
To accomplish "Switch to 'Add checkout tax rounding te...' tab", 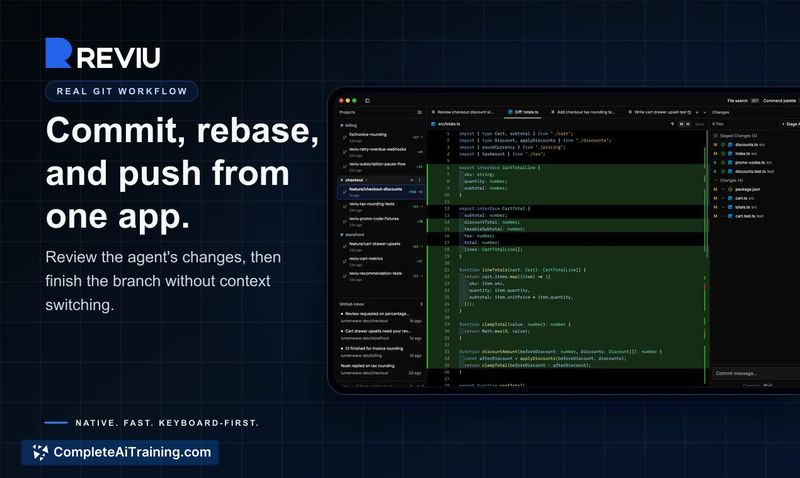I will 583,112.
